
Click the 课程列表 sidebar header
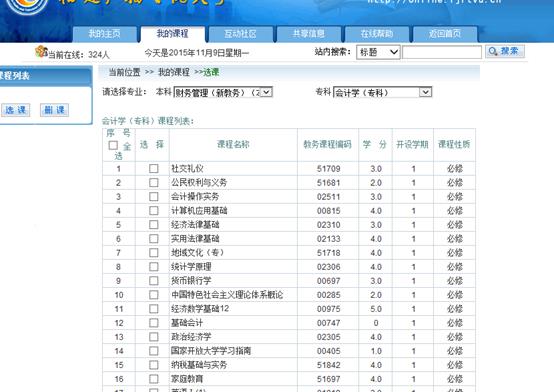pos(15,76)
